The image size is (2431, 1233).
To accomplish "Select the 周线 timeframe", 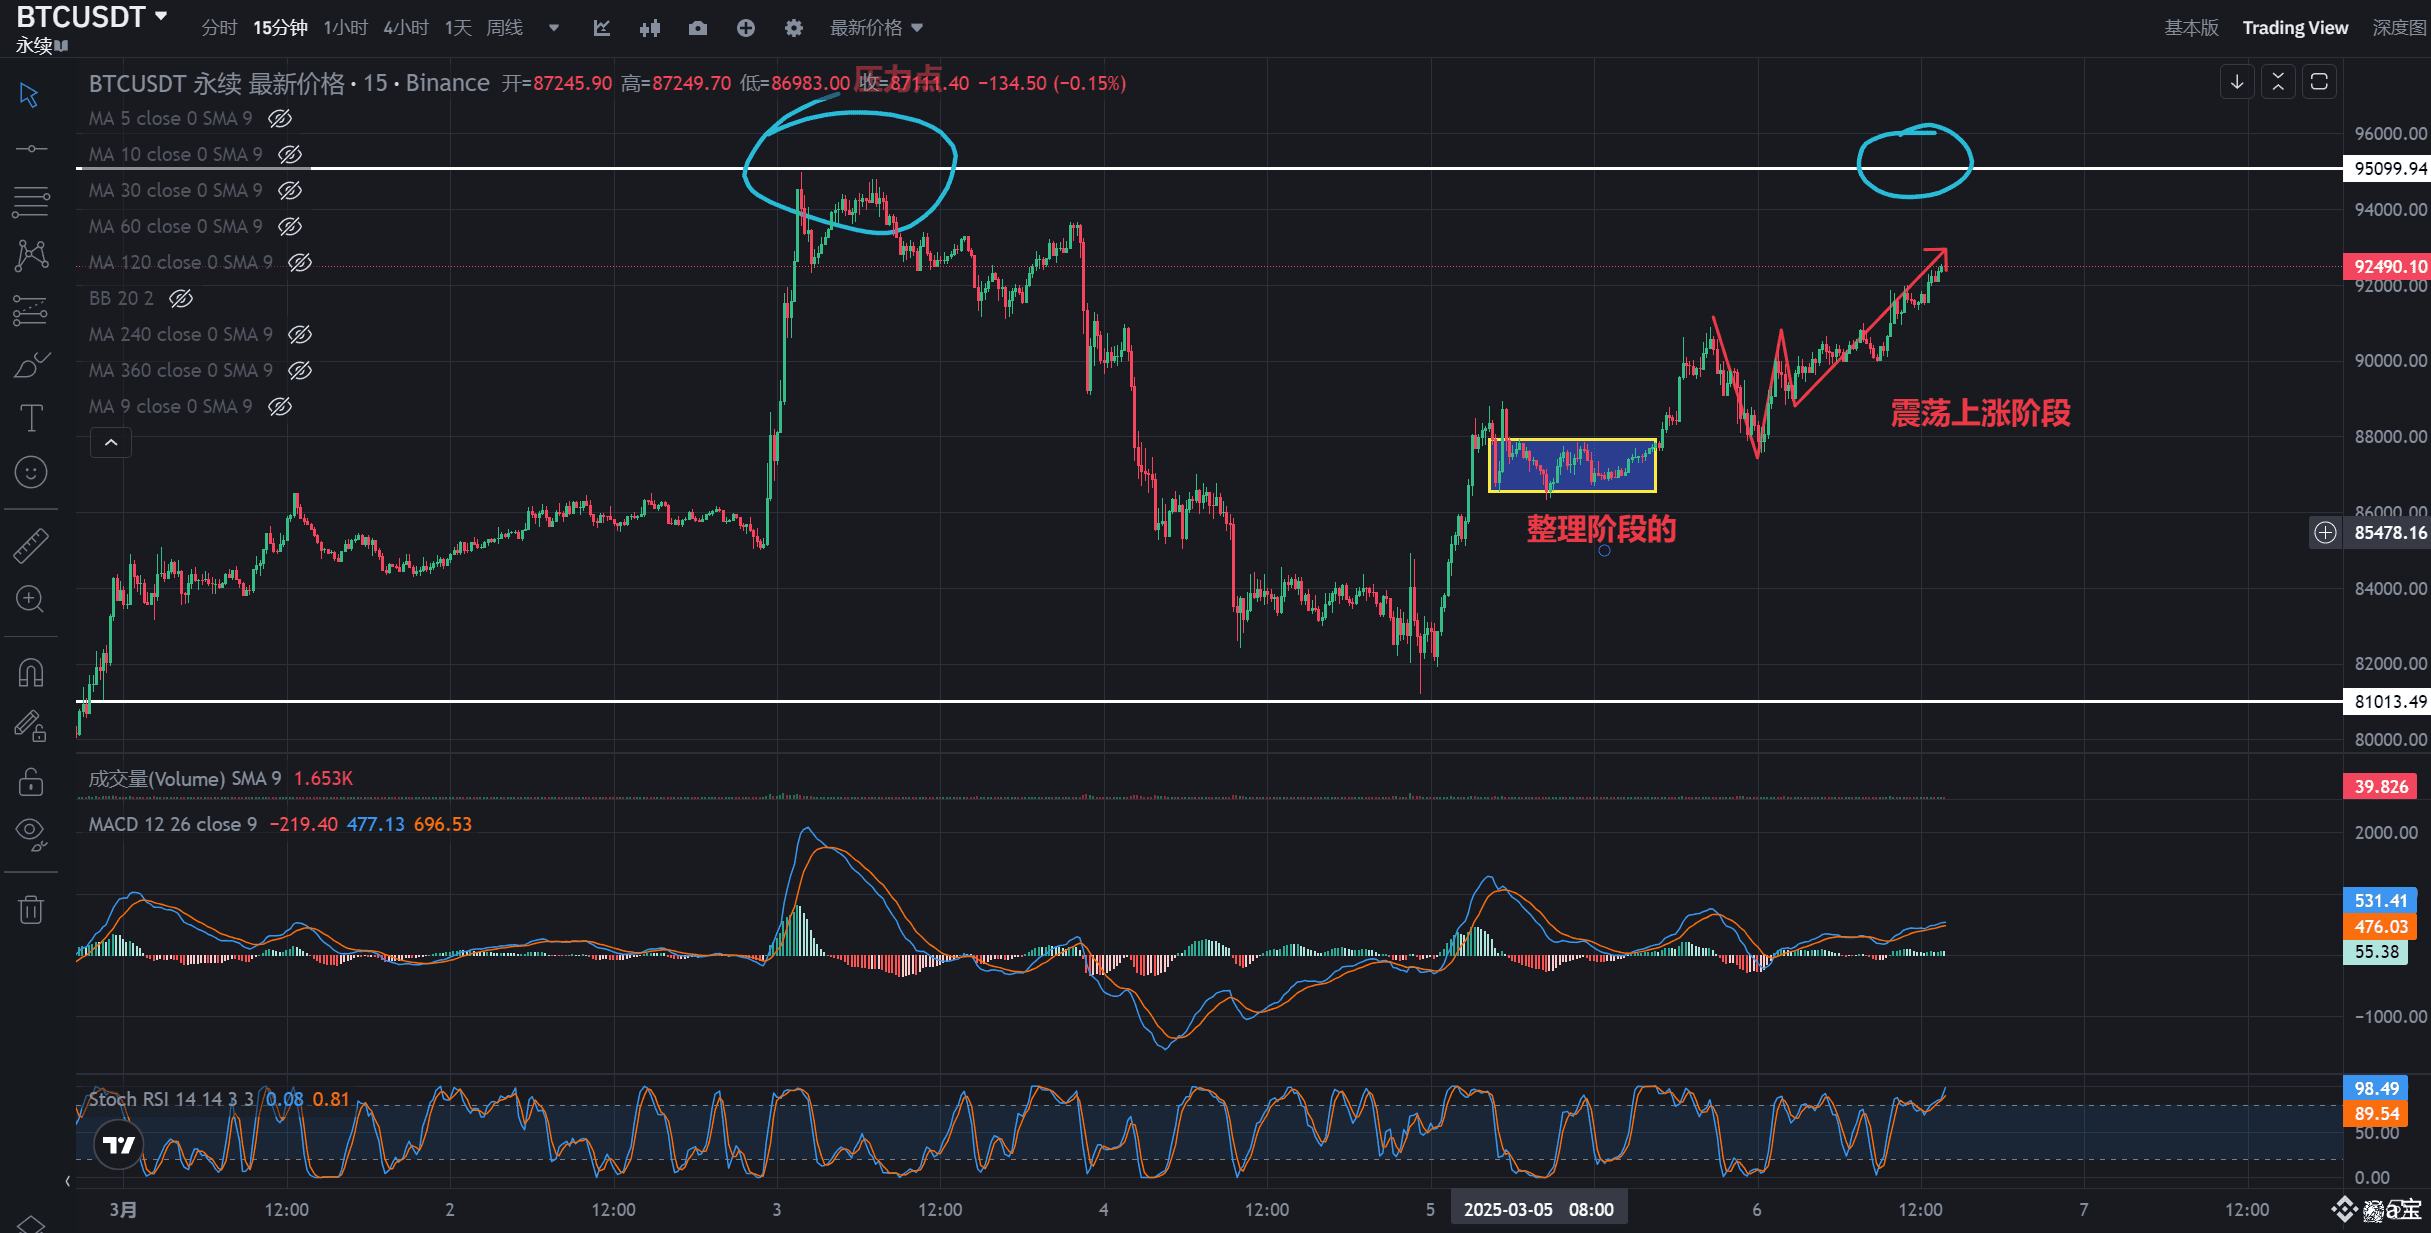I will tap(505, 28).
